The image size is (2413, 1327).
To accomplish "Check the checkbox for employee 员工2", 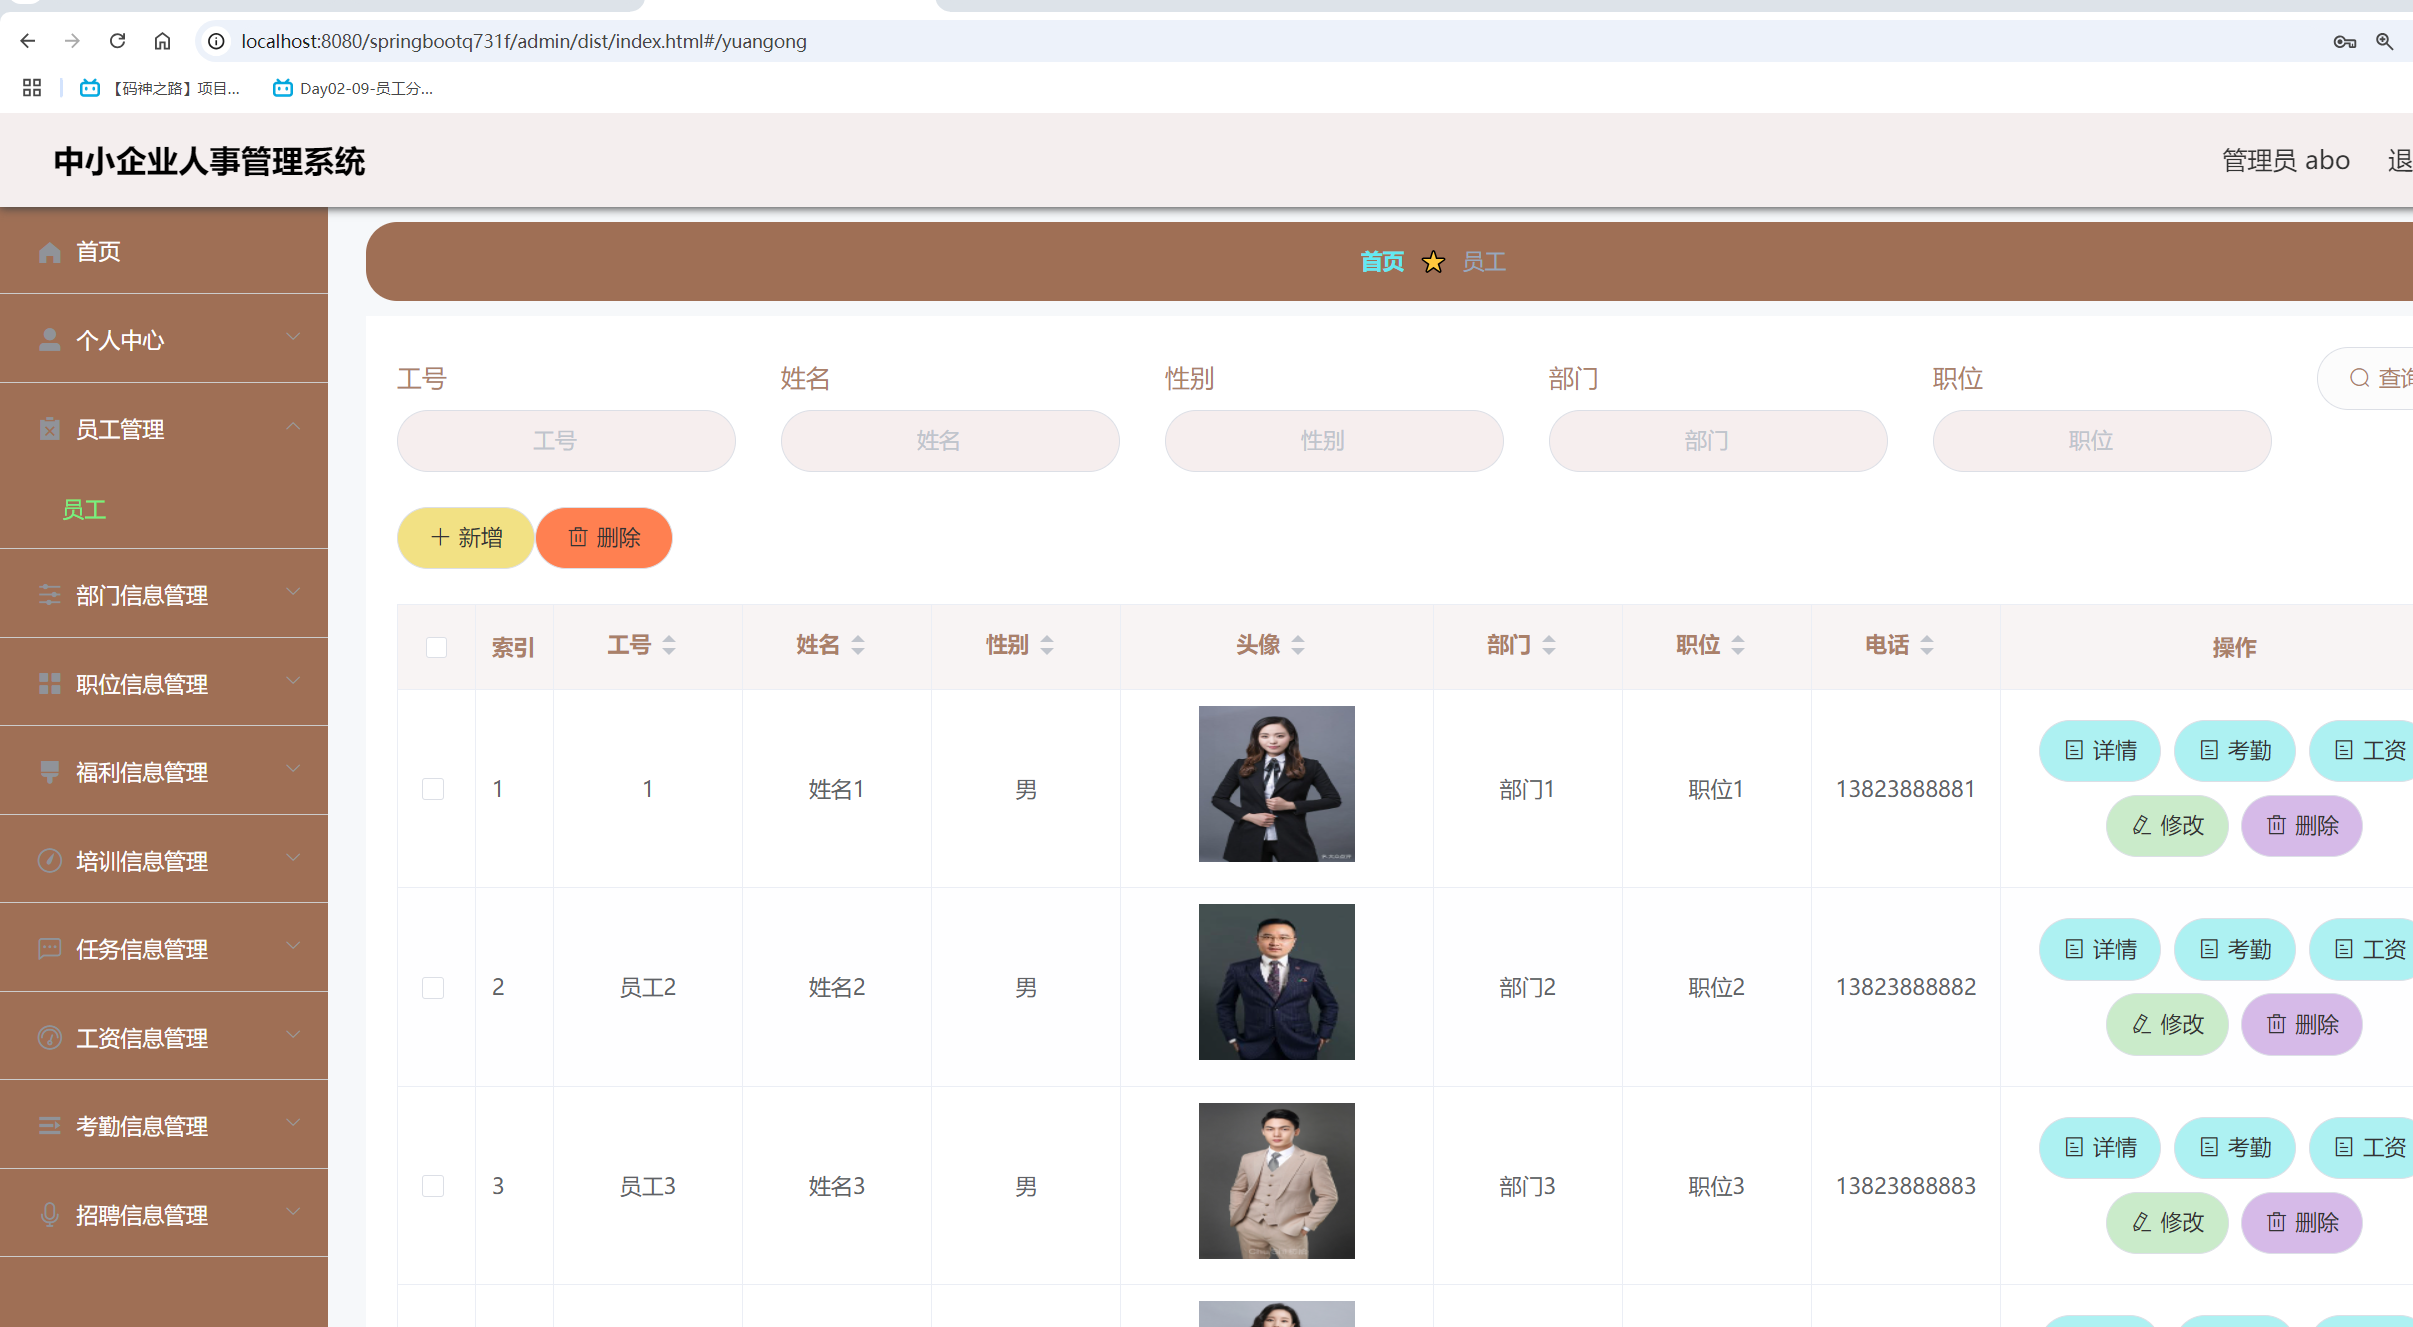I will pyautogui.click(x=433, y=987).
